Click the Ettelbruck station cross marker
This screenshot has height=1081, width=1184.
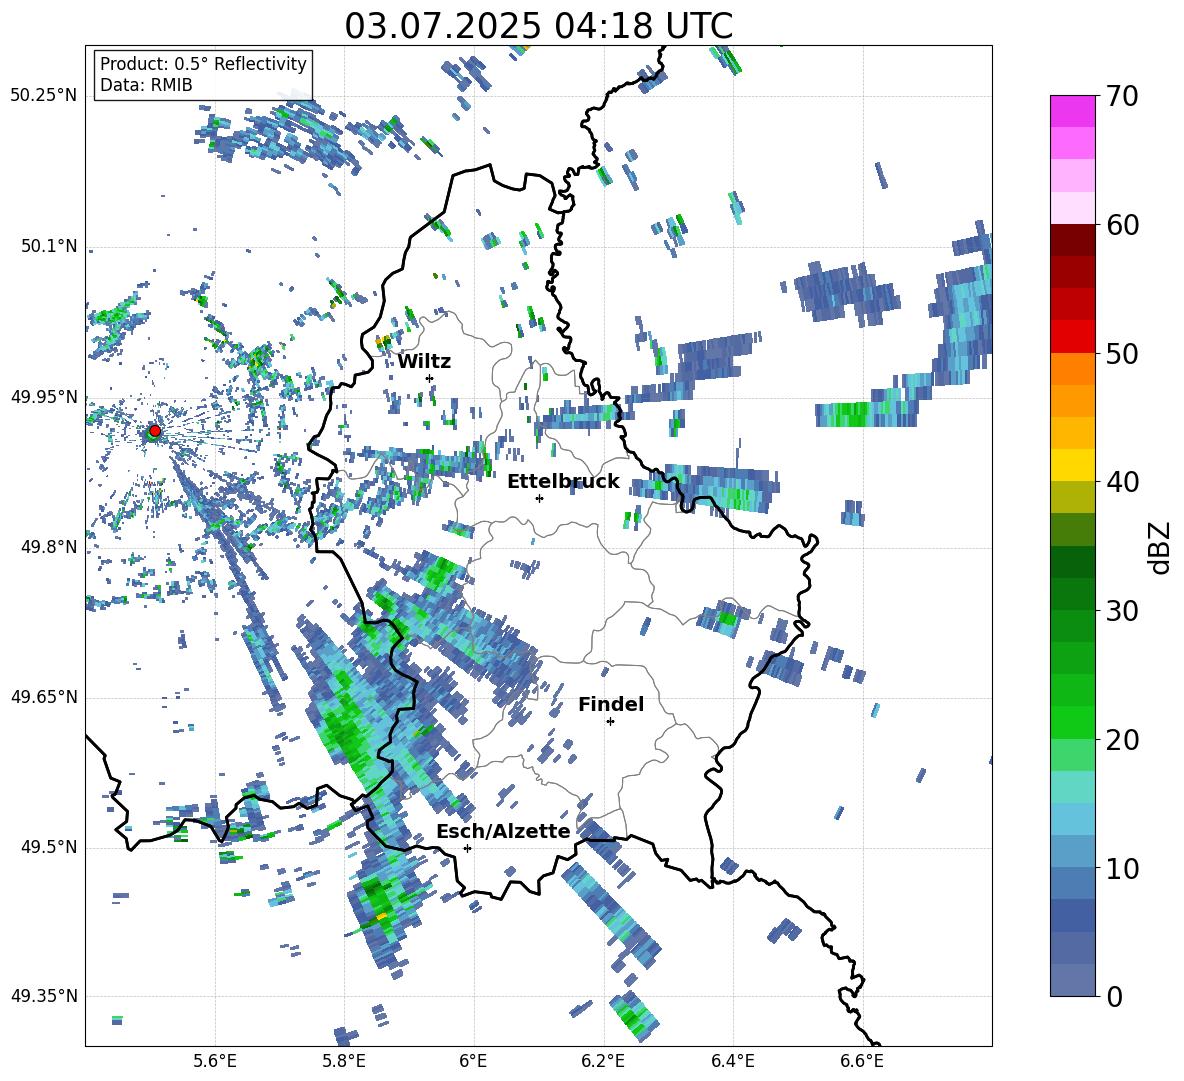click(539, 498)
